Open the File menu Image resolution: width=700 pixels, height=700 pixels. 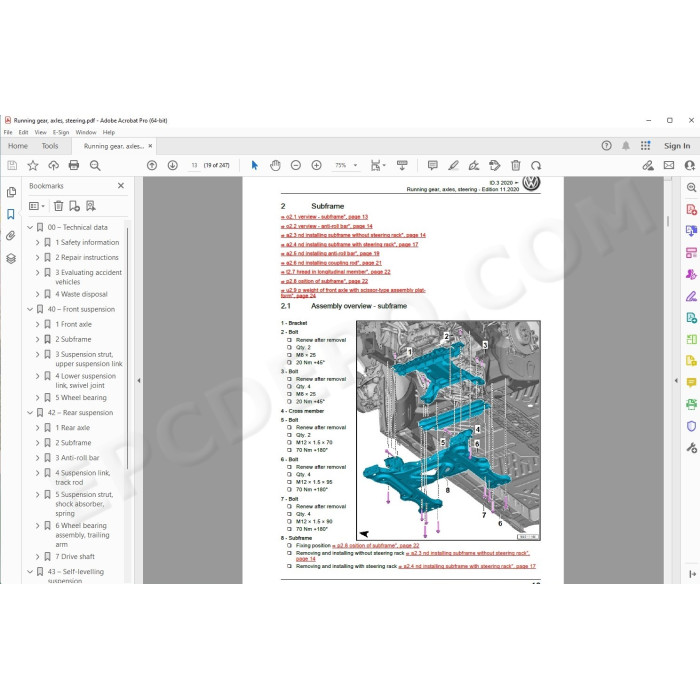(8, 132)
